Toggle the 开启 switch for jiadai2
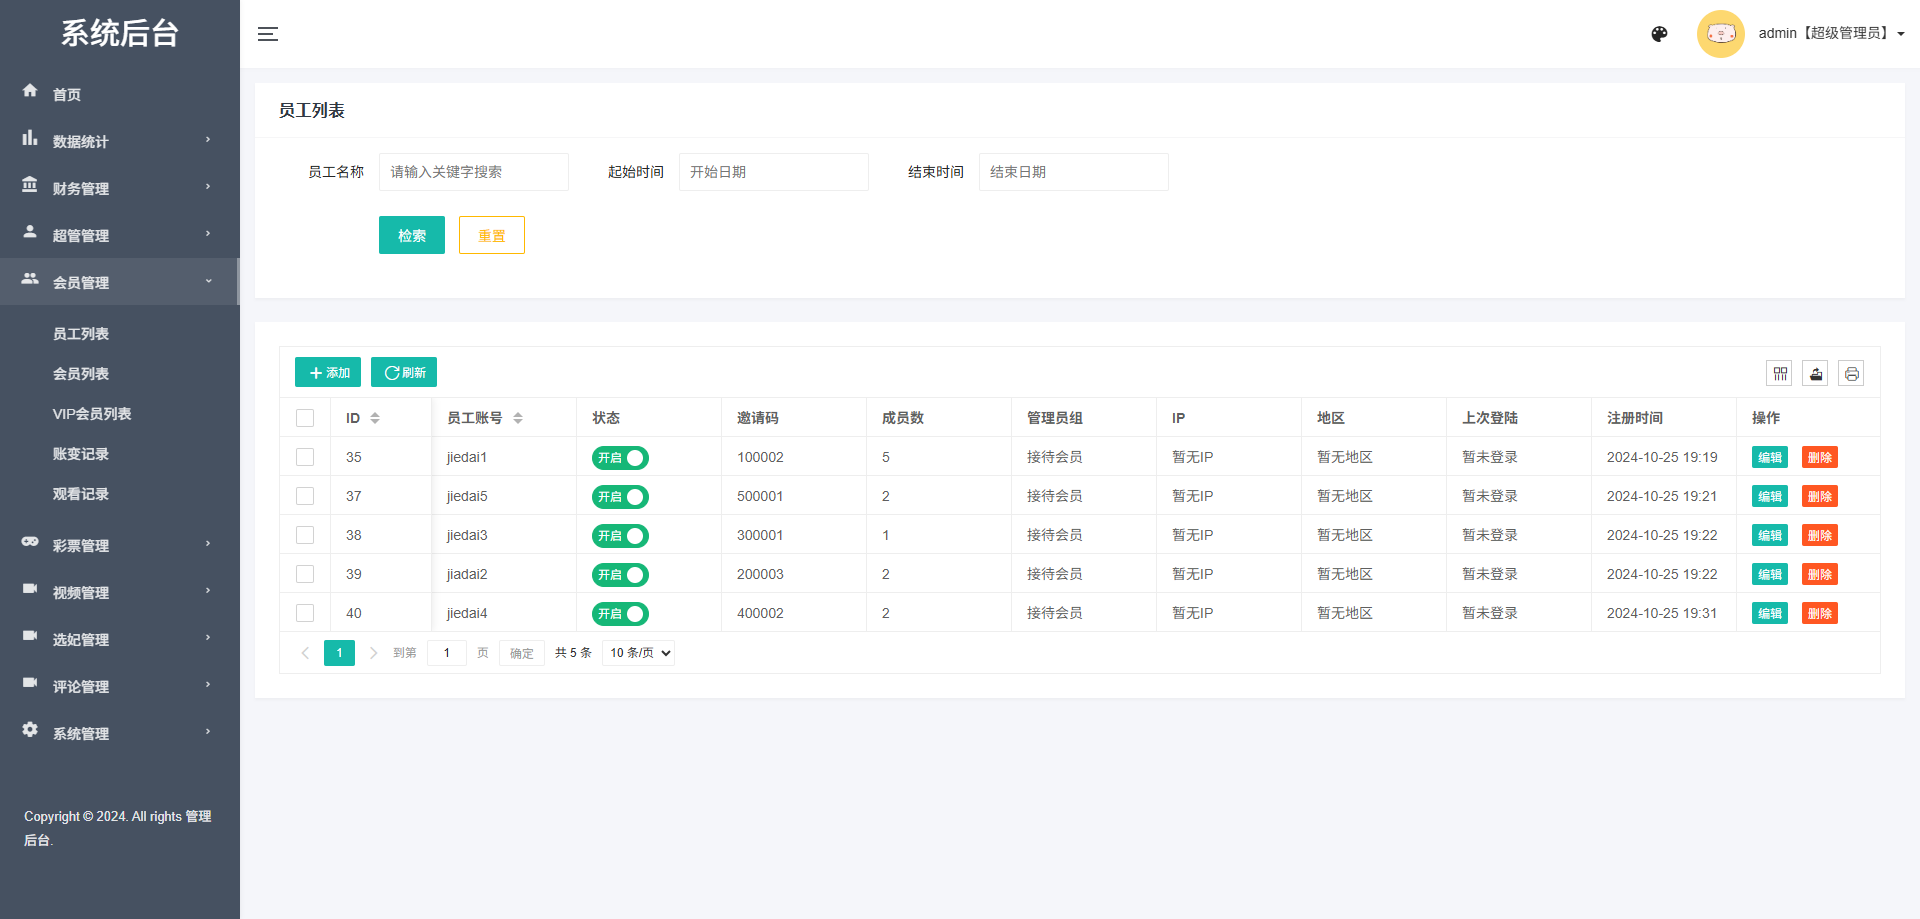 pos(620,574)
